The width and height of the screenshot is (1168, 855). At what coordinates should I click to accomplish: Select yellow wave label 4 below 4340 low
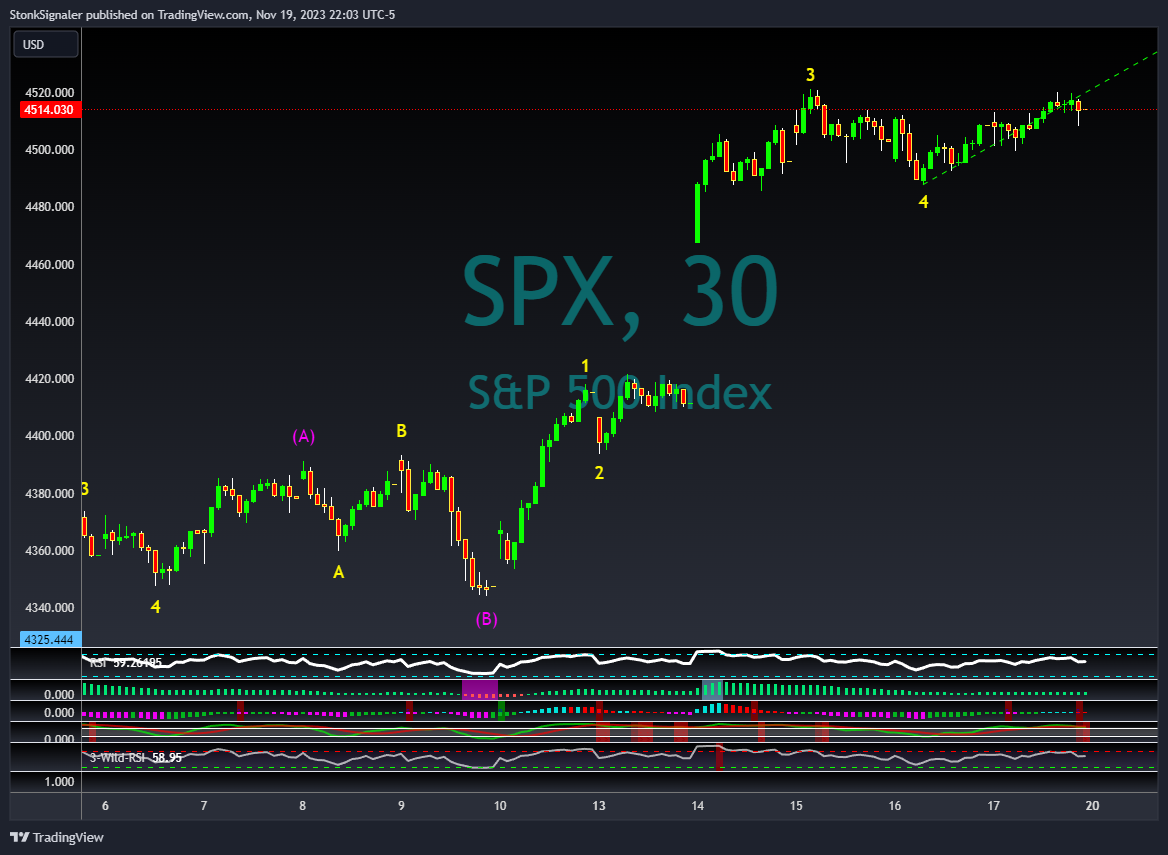[x=156, y=606]
